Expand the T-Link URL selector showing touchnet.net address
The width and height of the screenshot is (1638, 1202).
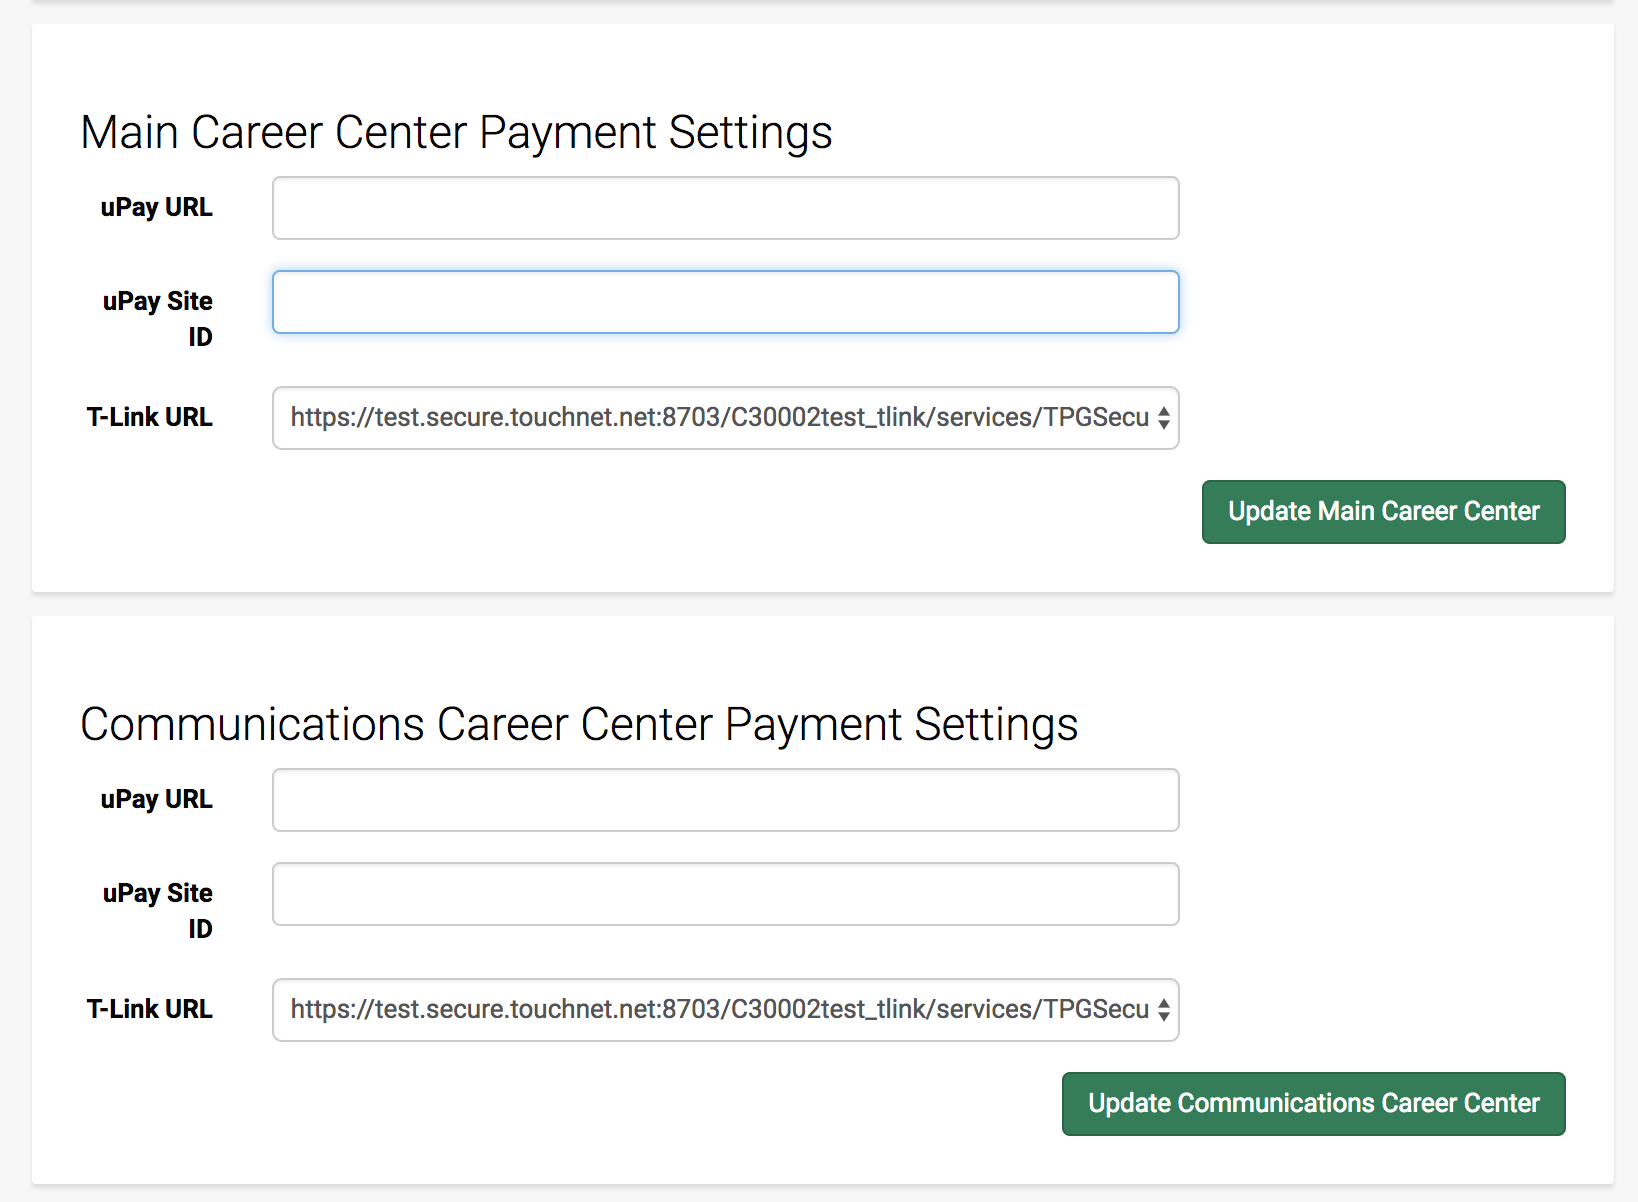(x=725, y=418)
